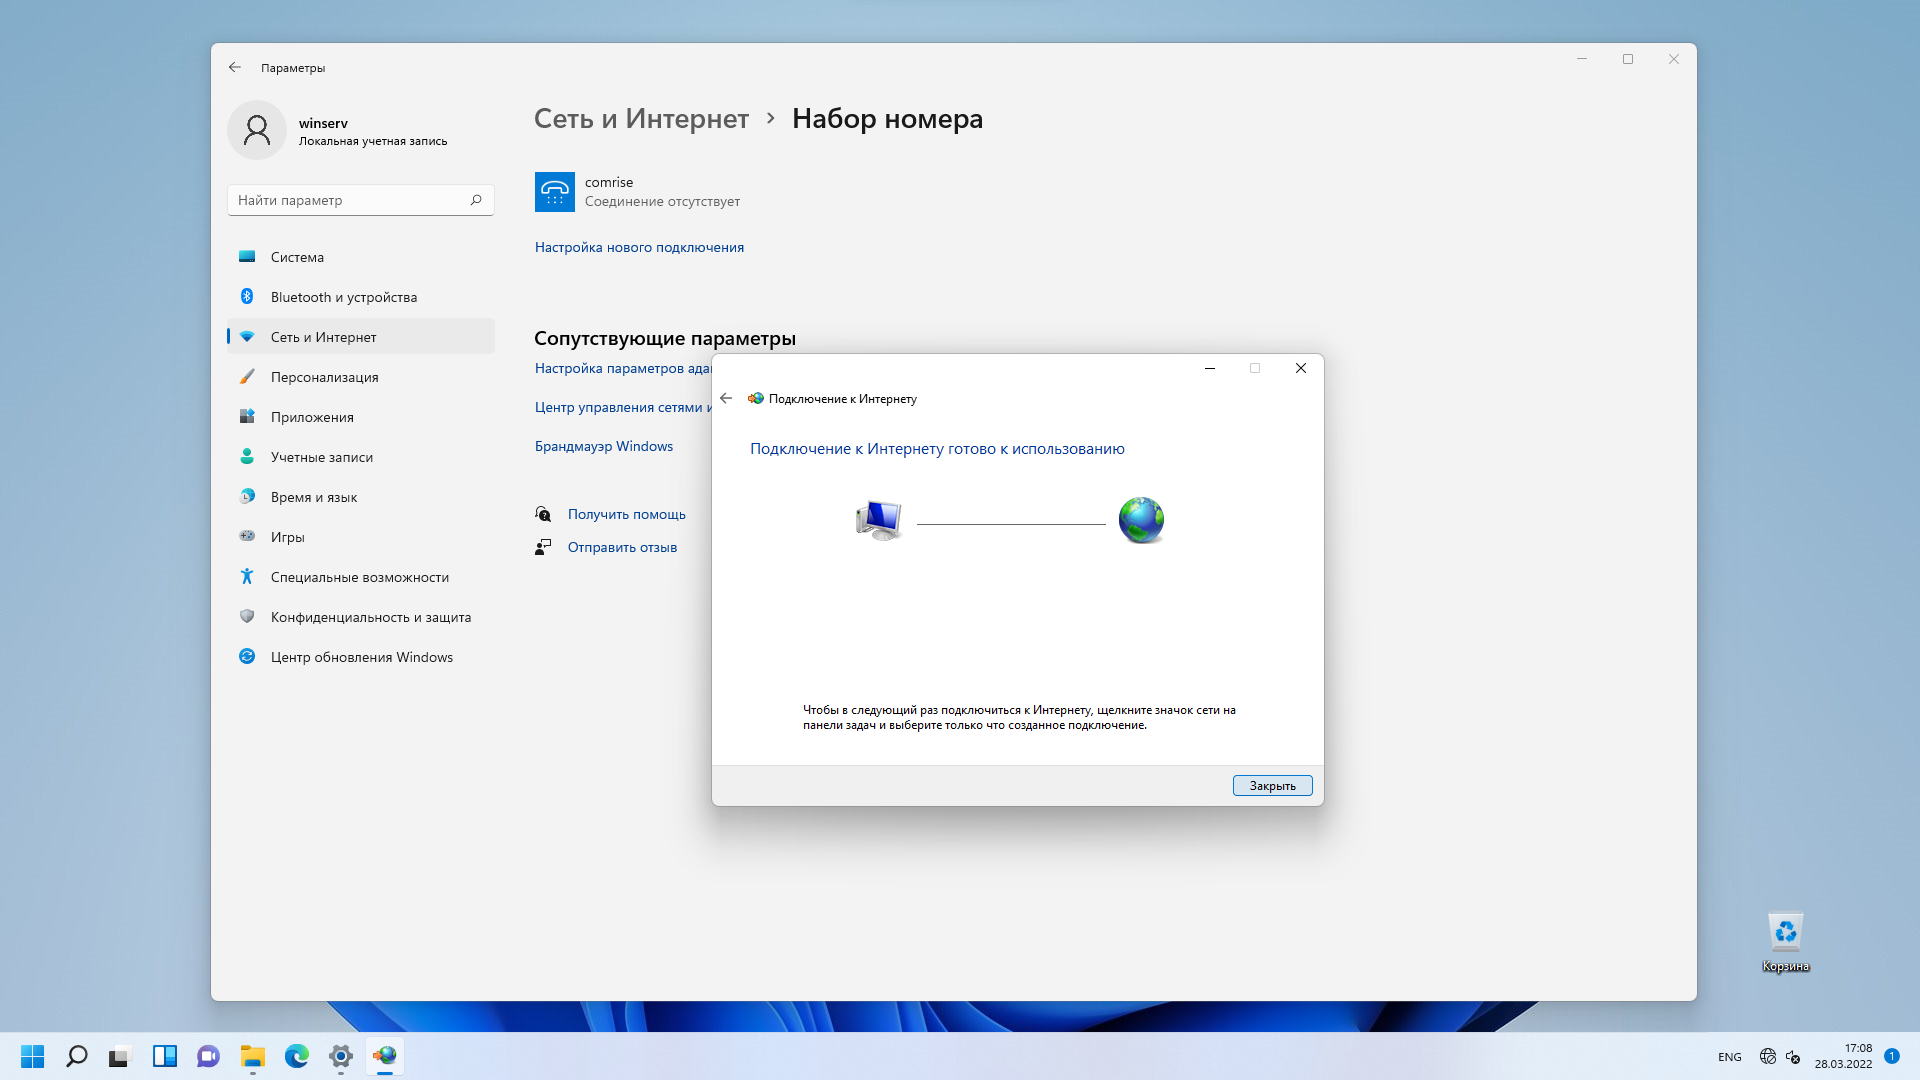Click Настройка нового подключения link

[x=639, y=247]
